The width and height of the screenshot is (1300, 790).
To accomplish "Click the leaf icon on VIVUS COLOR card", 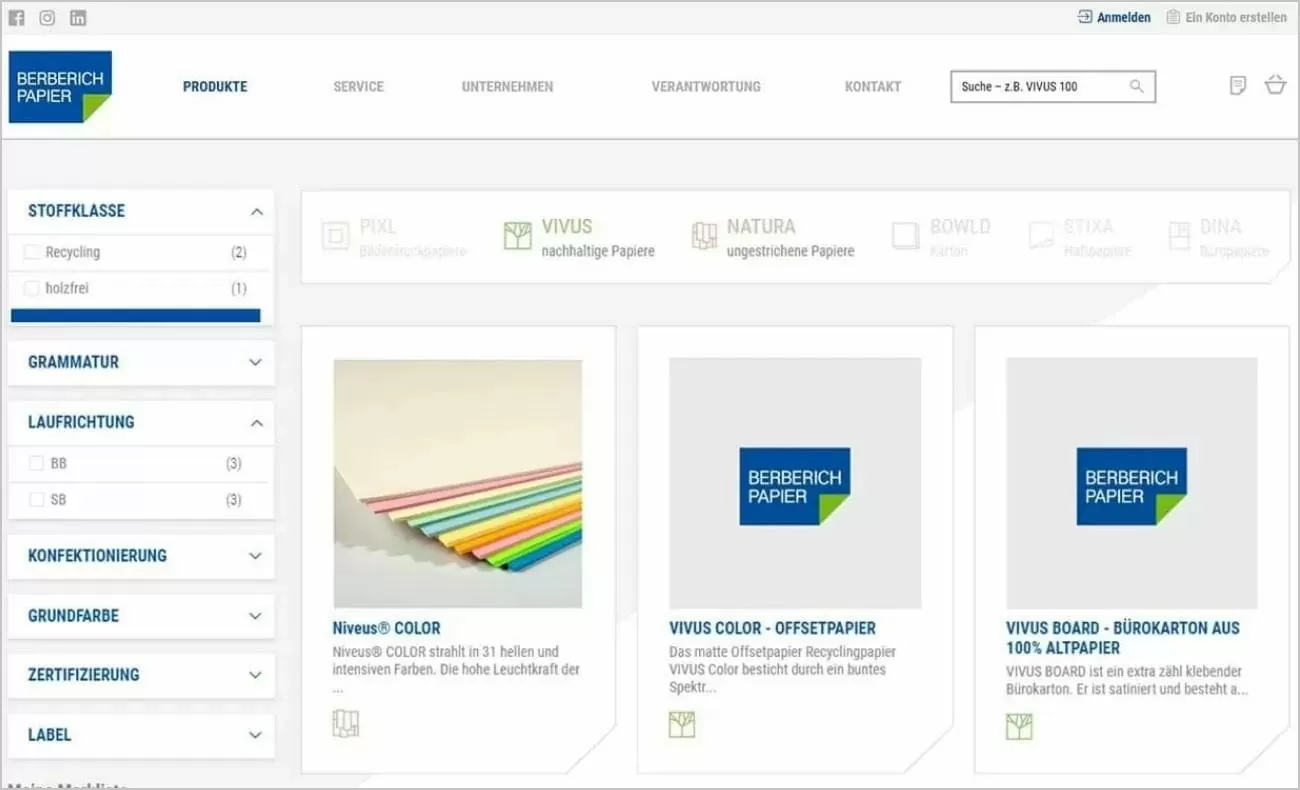I will click(684, 722).
